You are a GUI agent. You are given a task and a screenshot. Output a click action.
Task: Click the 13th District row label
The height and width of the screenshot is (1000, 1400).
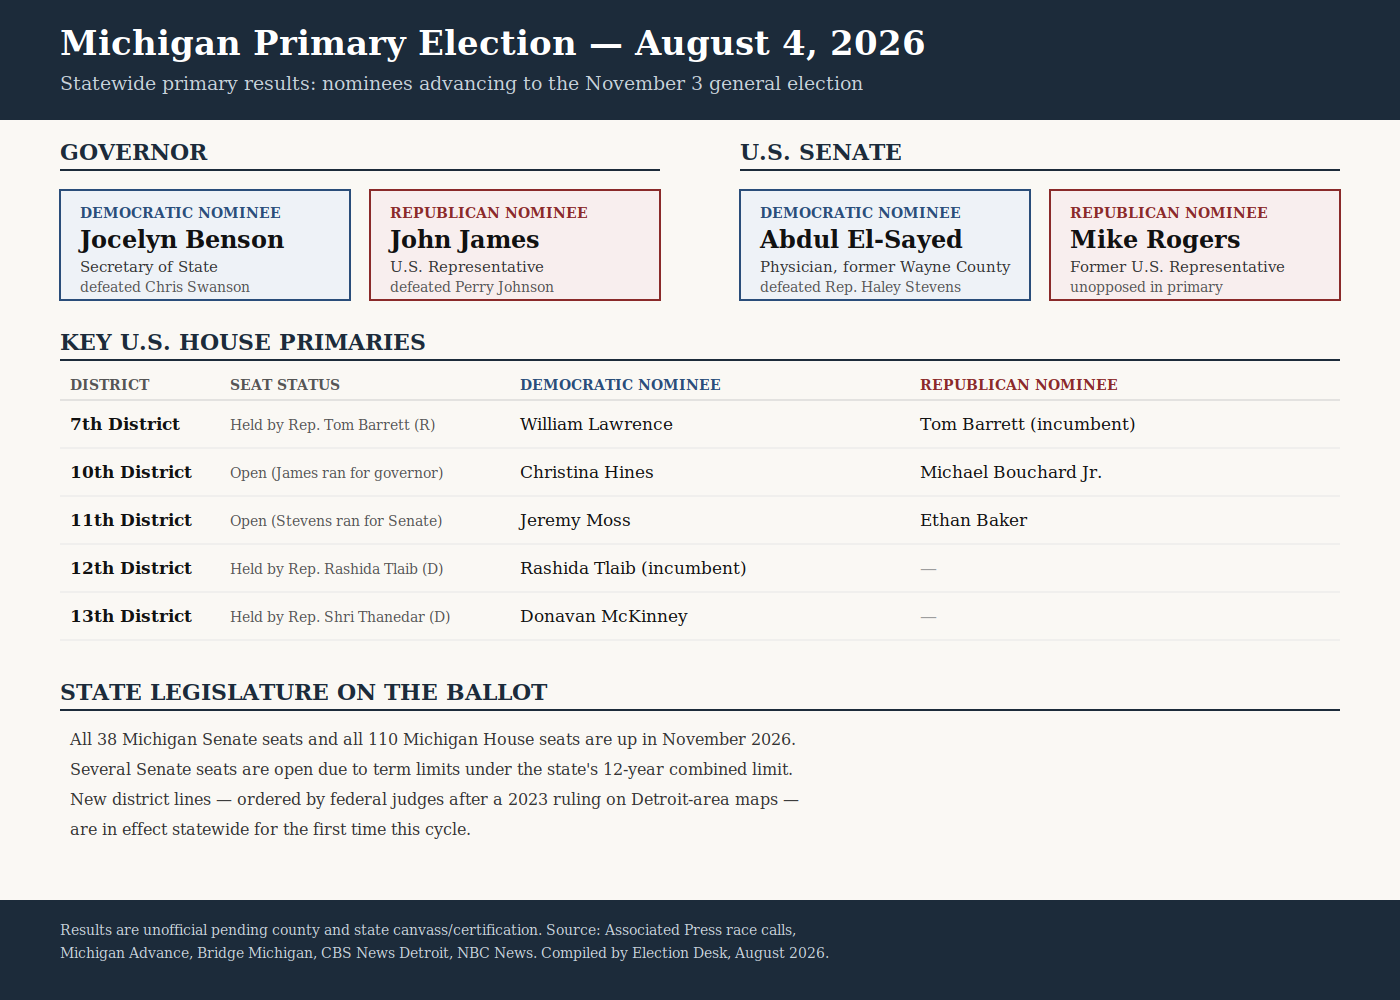(131, 616)
